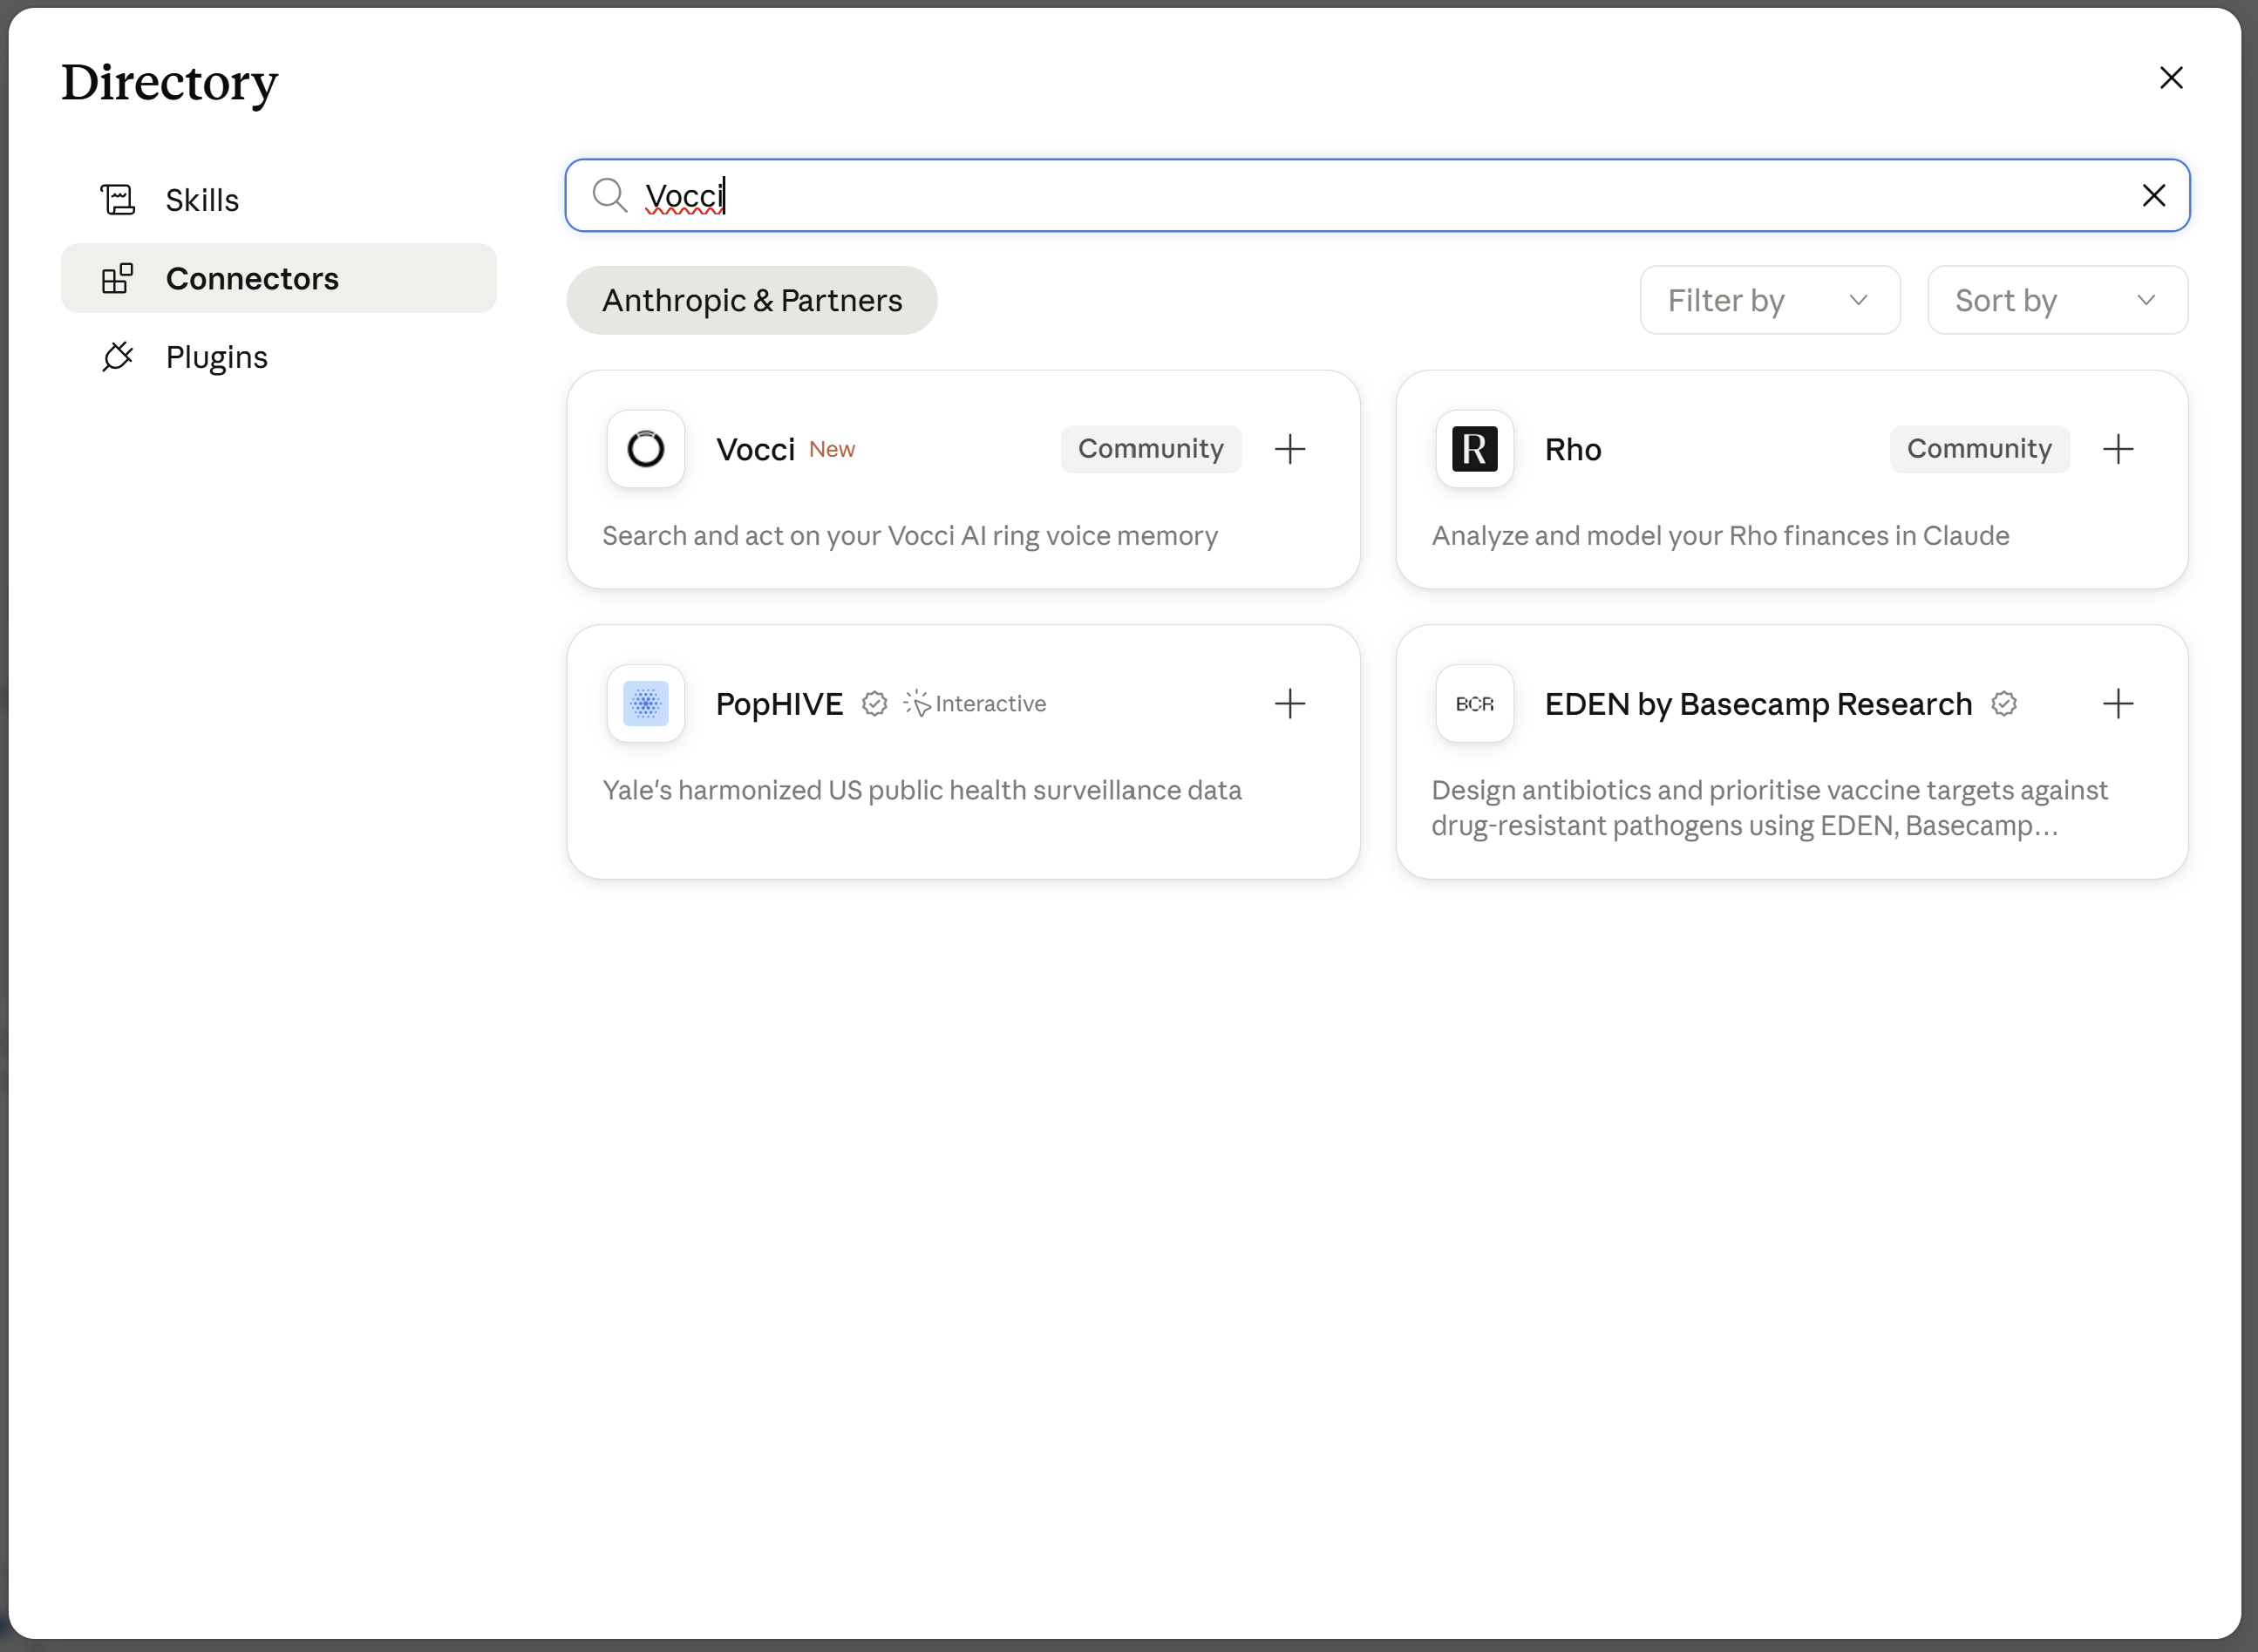This screenshot has height=1652, width=2258.
Task: Open the Sort by dropdown
Action: (x=2057, y=300)
